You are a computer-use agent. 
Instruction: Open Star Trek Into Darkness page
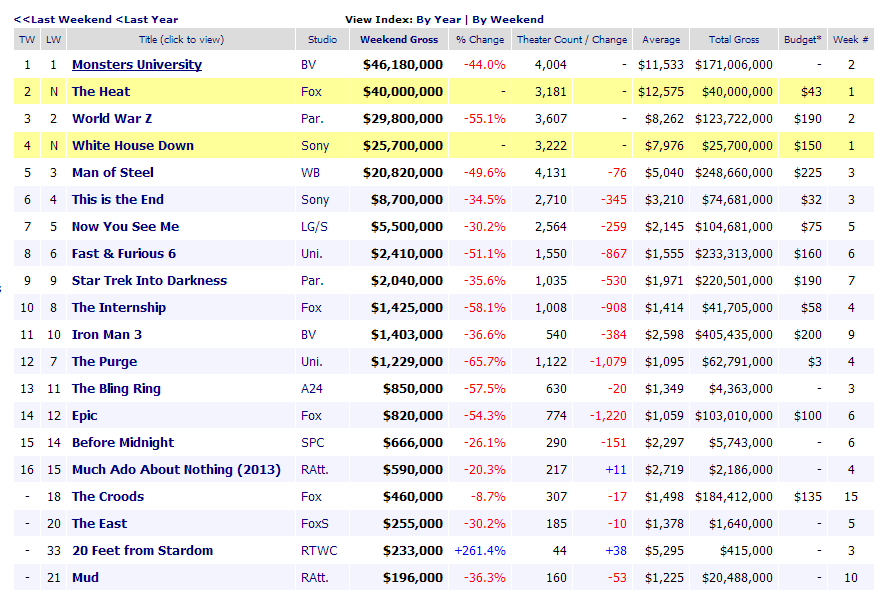[x=149, y=280]
